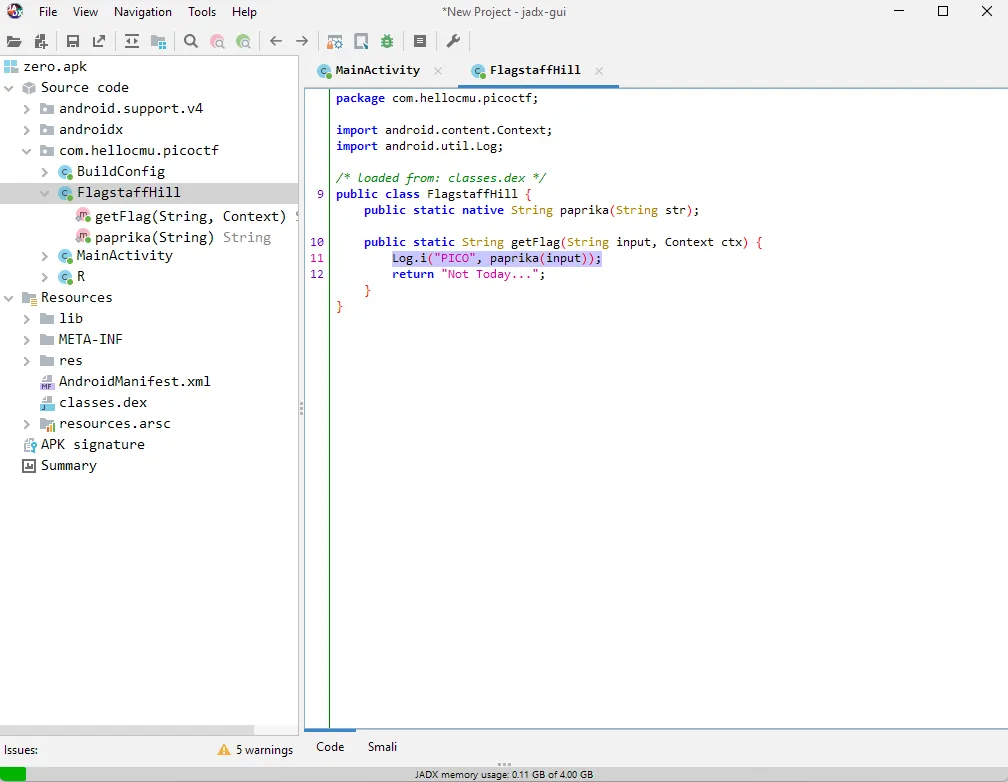Image resolution: width=1008 pixels, height=782 pixels.
Task: Open text search magnifier icon
Action: tap(191, 42)
